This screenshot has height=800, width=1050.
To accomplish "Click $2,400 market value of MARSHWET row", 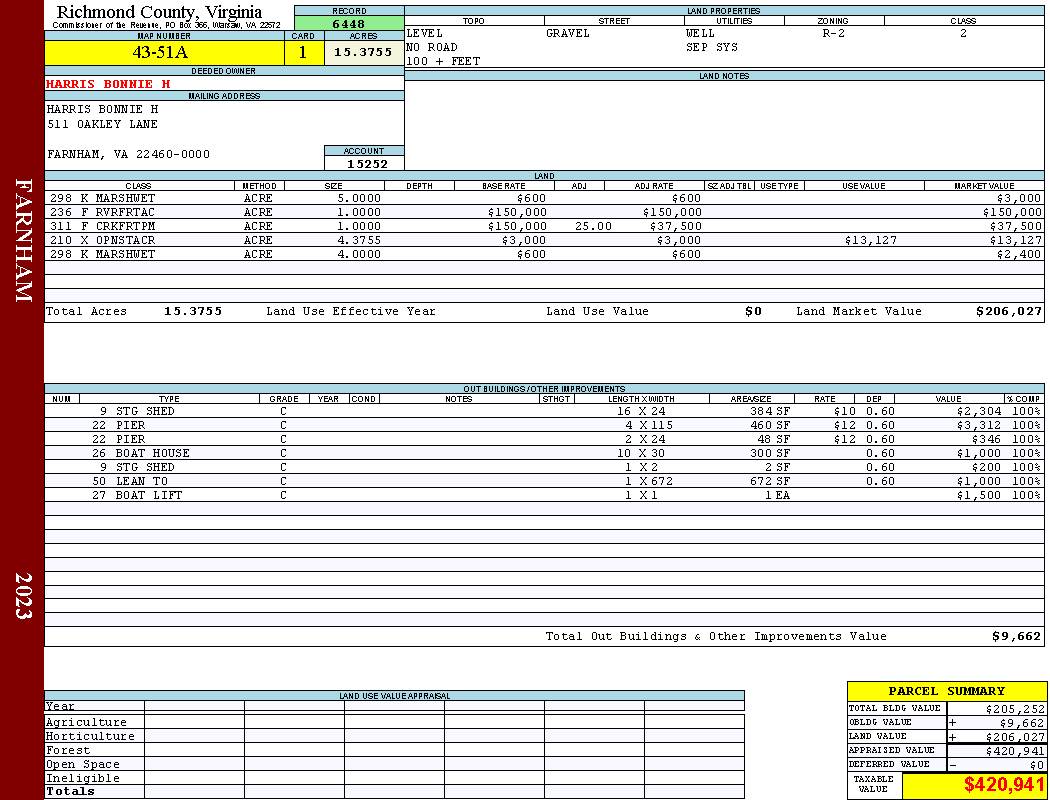I will point(1019,254).
